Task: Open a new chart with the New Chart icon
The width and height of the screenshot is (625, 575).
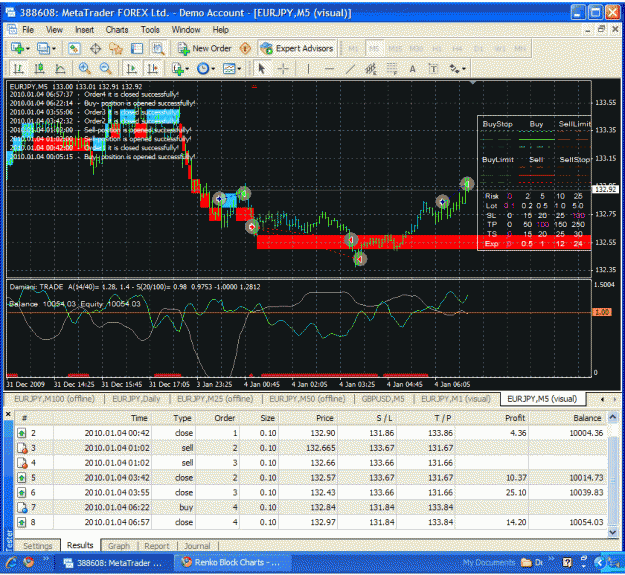Action: point(17,49)
